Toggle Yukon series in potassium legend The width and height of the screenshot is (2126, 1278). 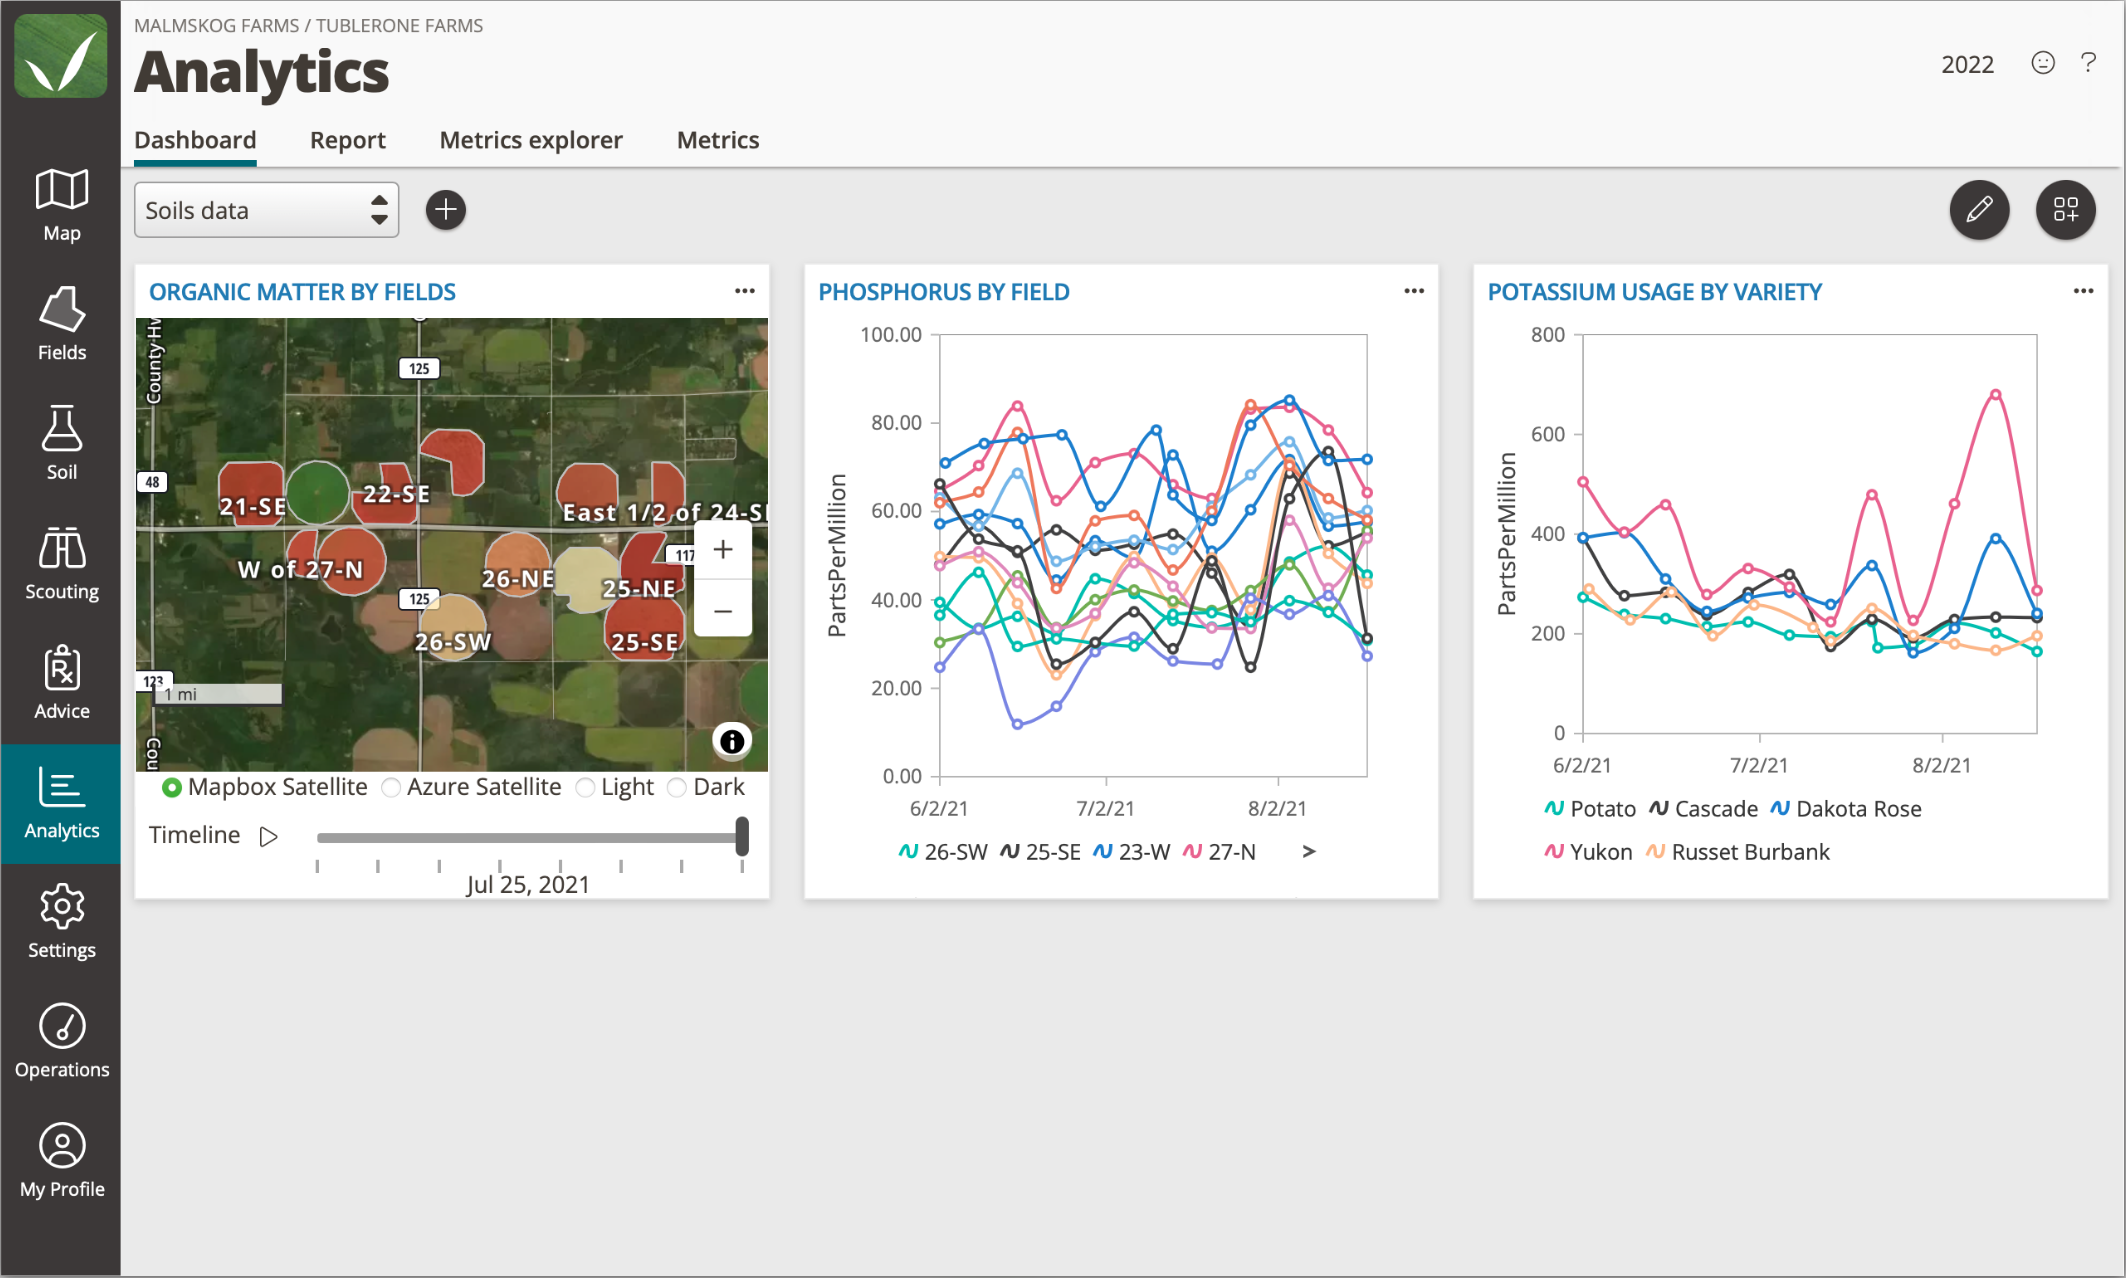1588,852
